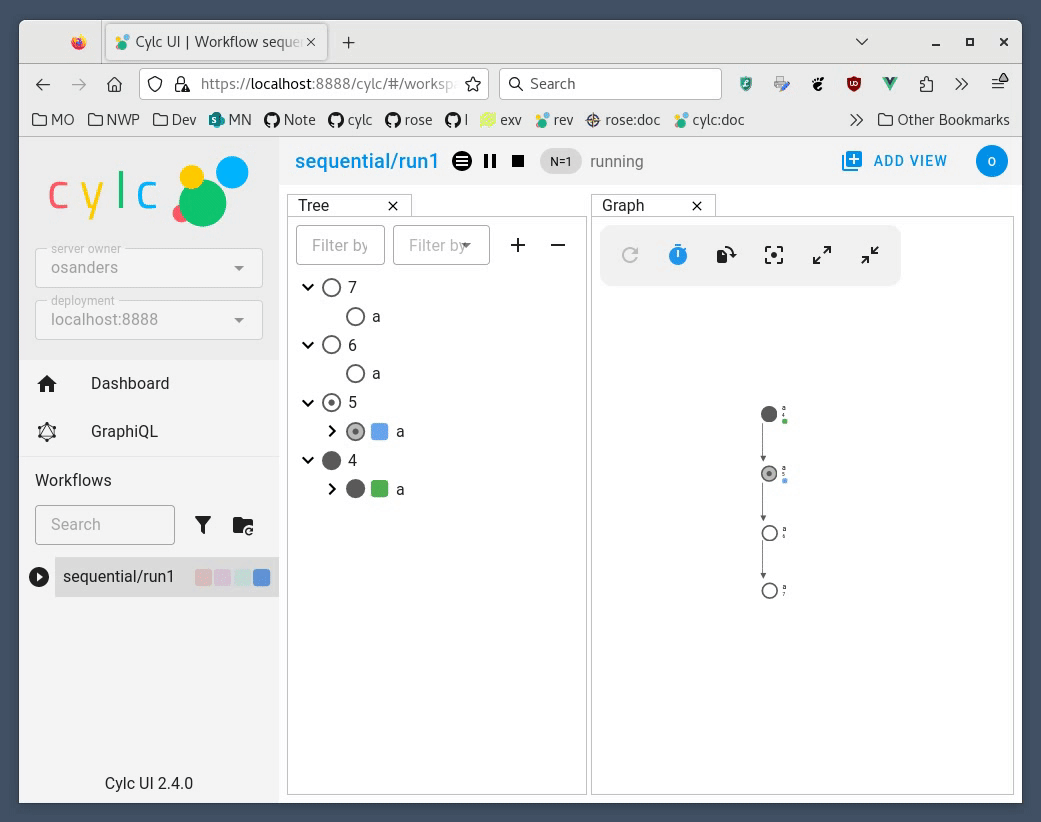Pause the workflow with the pause button
1041x822 pixels.
coord(490,161)
